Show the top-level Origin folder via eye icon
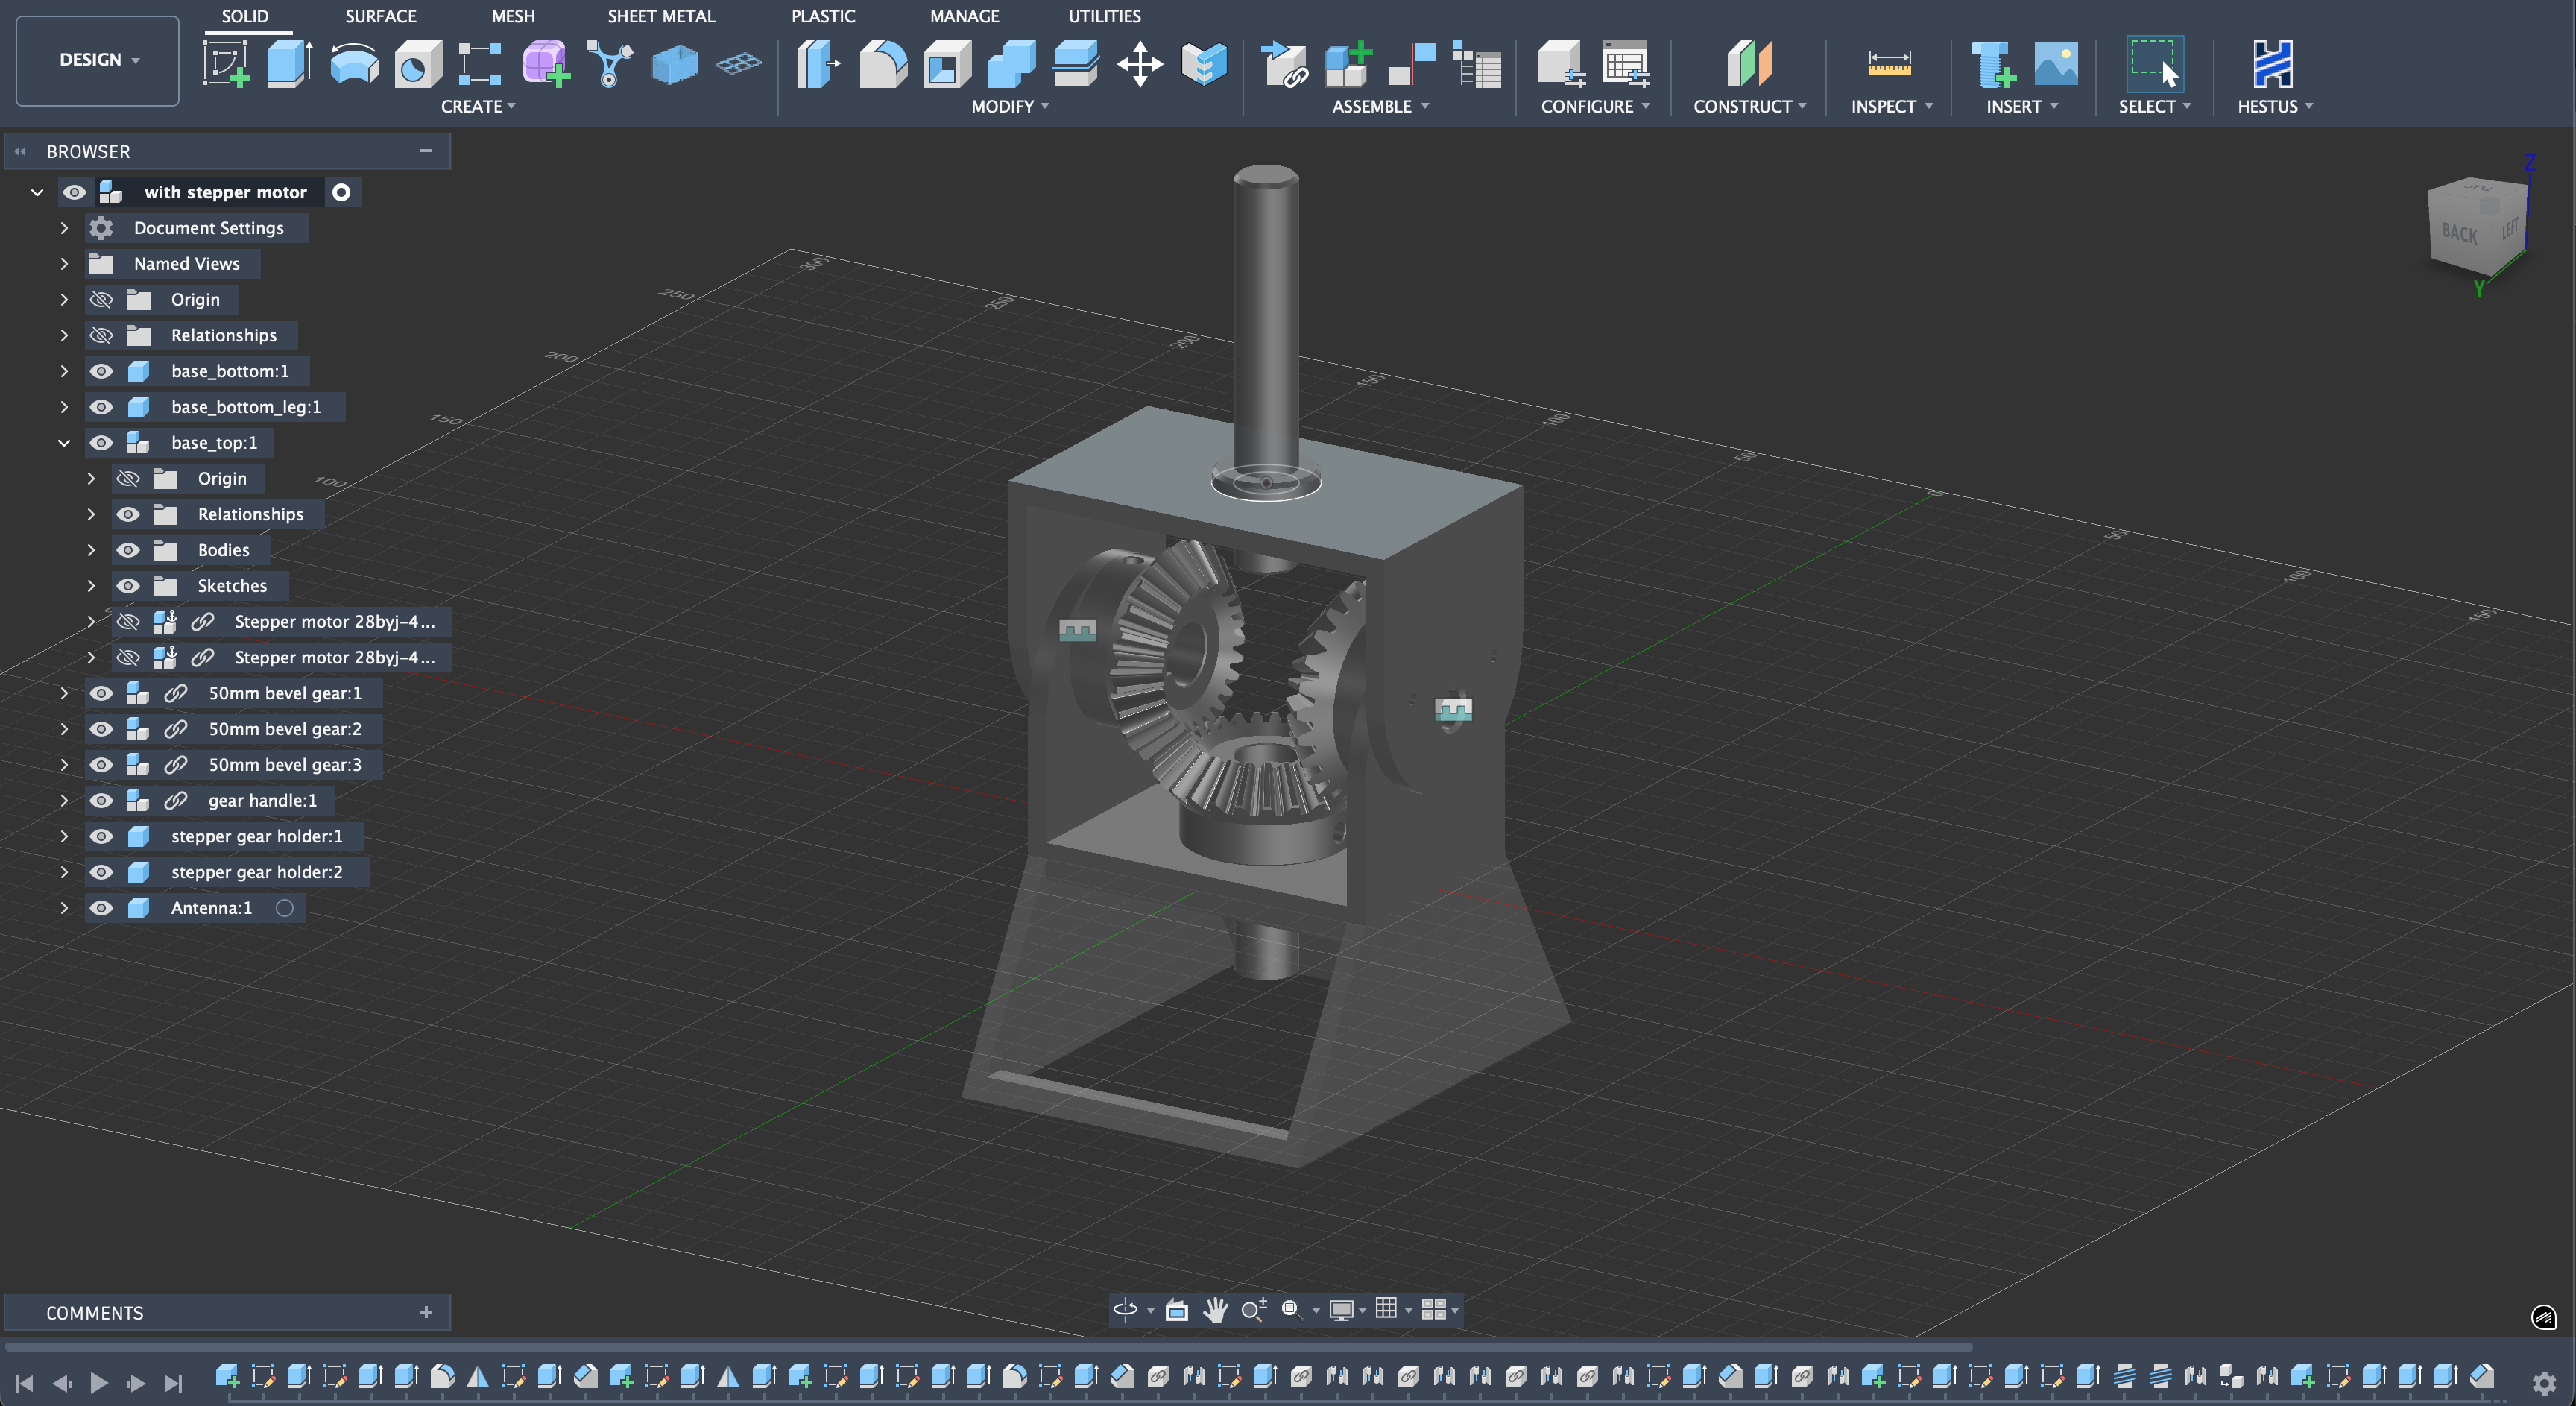The height and width of the screenshot is (1406, 2576). 101,300
